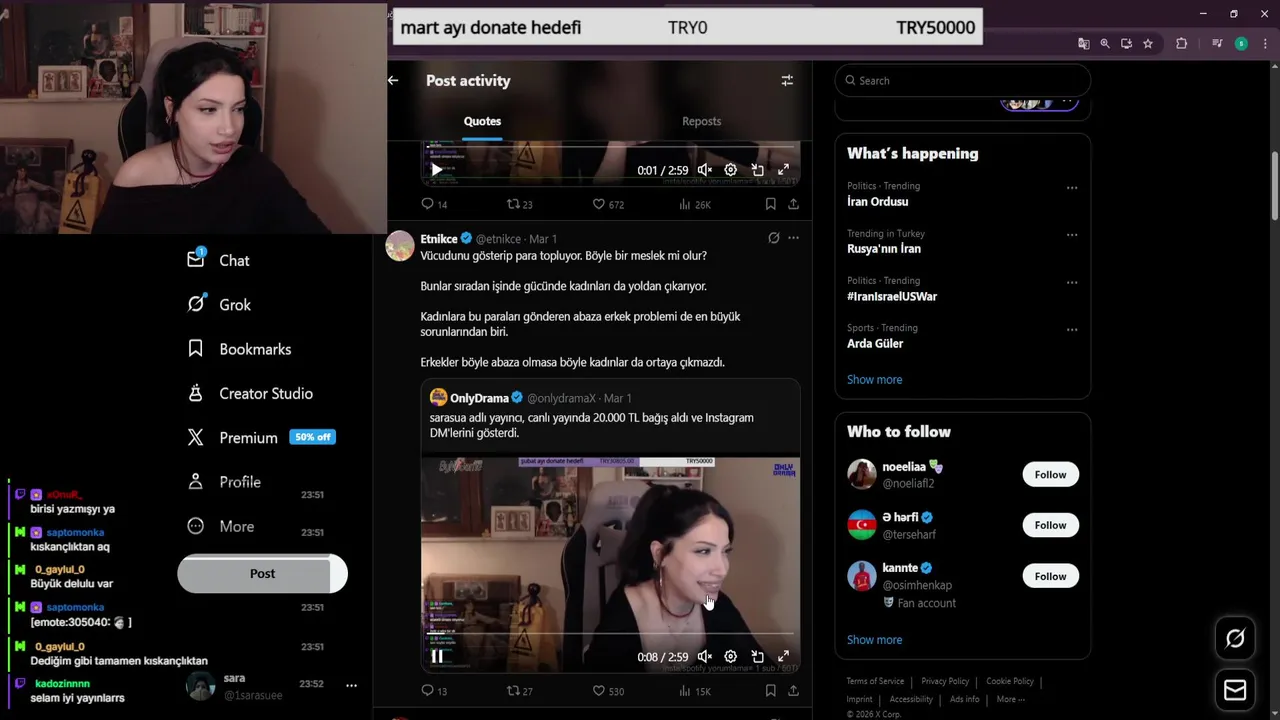Image resolution: width=1280 pixels, height=720 pixels.
Task: Switch to the Reposts tab
Action: [701, 121]
